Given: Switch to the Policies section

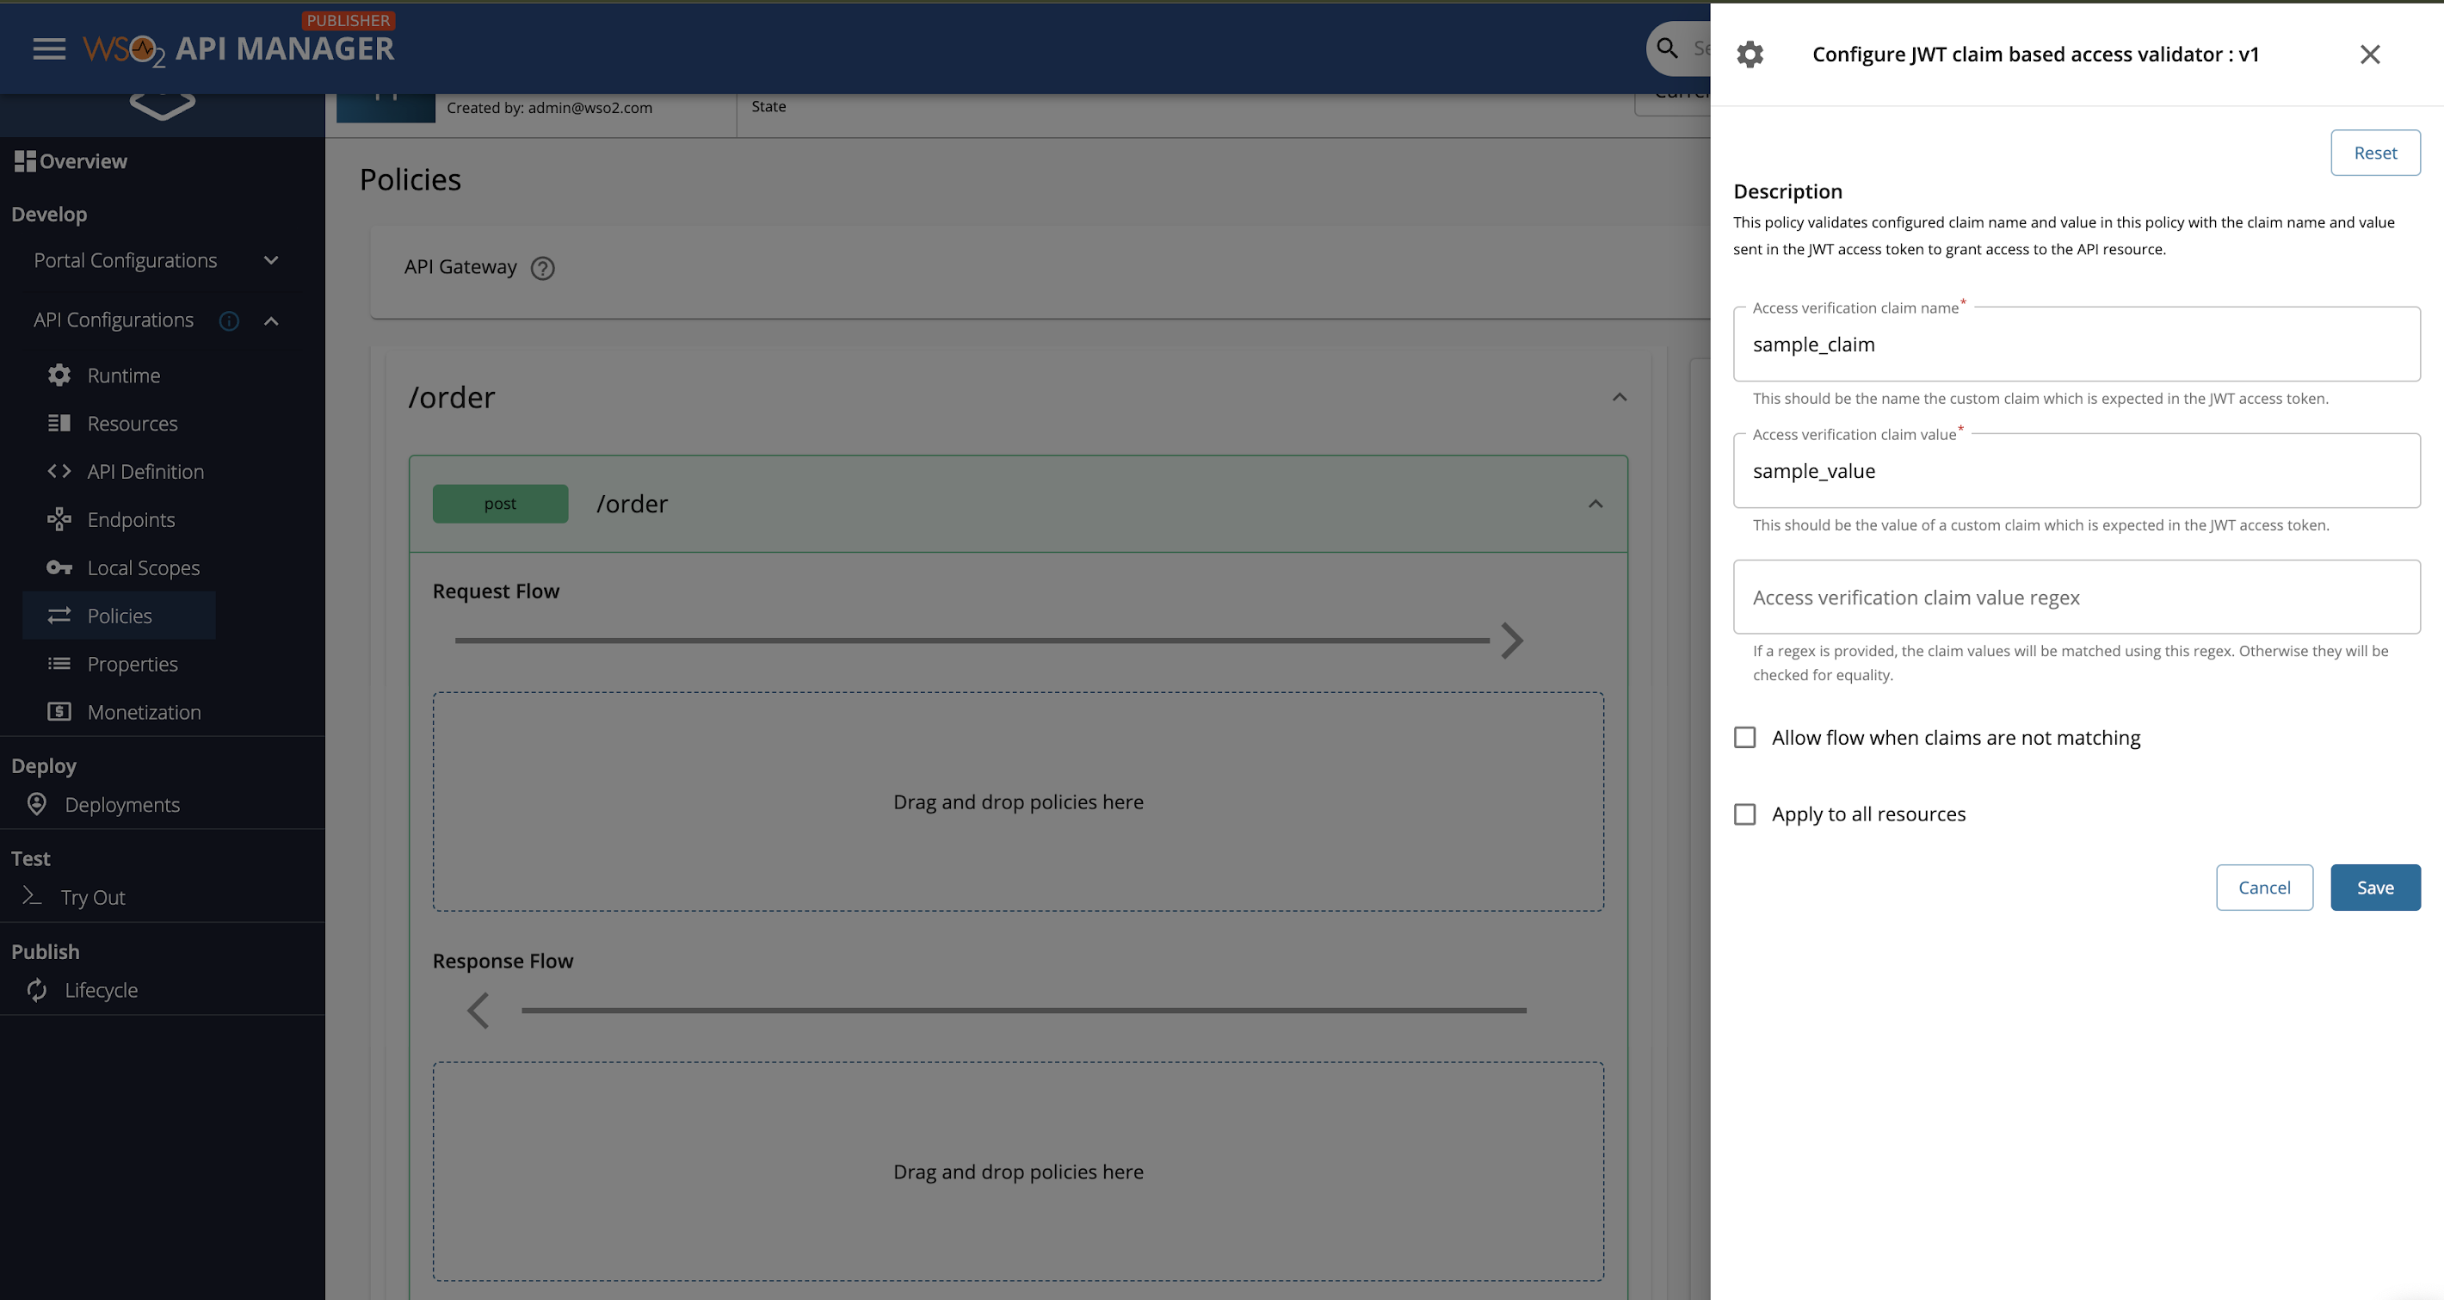Looking at the screenshot, I should point(118,615).
